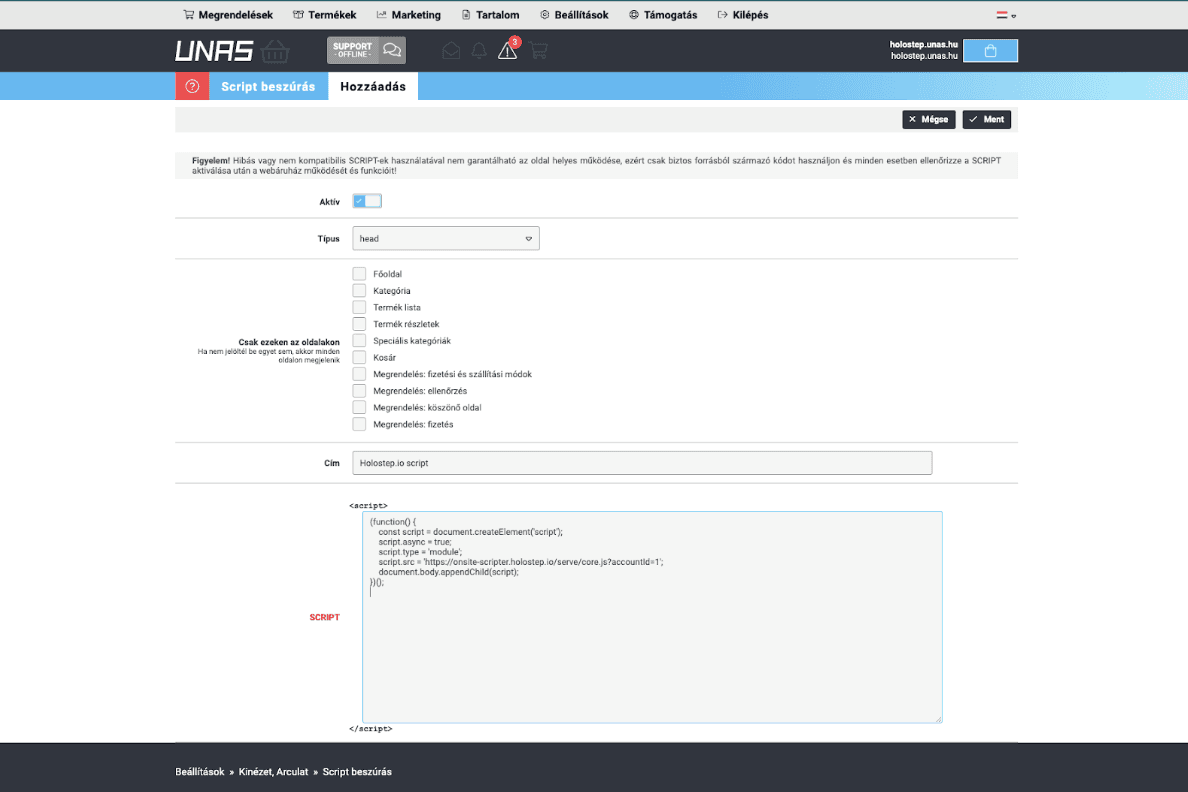Open the Termékek menu

[324, 15]
